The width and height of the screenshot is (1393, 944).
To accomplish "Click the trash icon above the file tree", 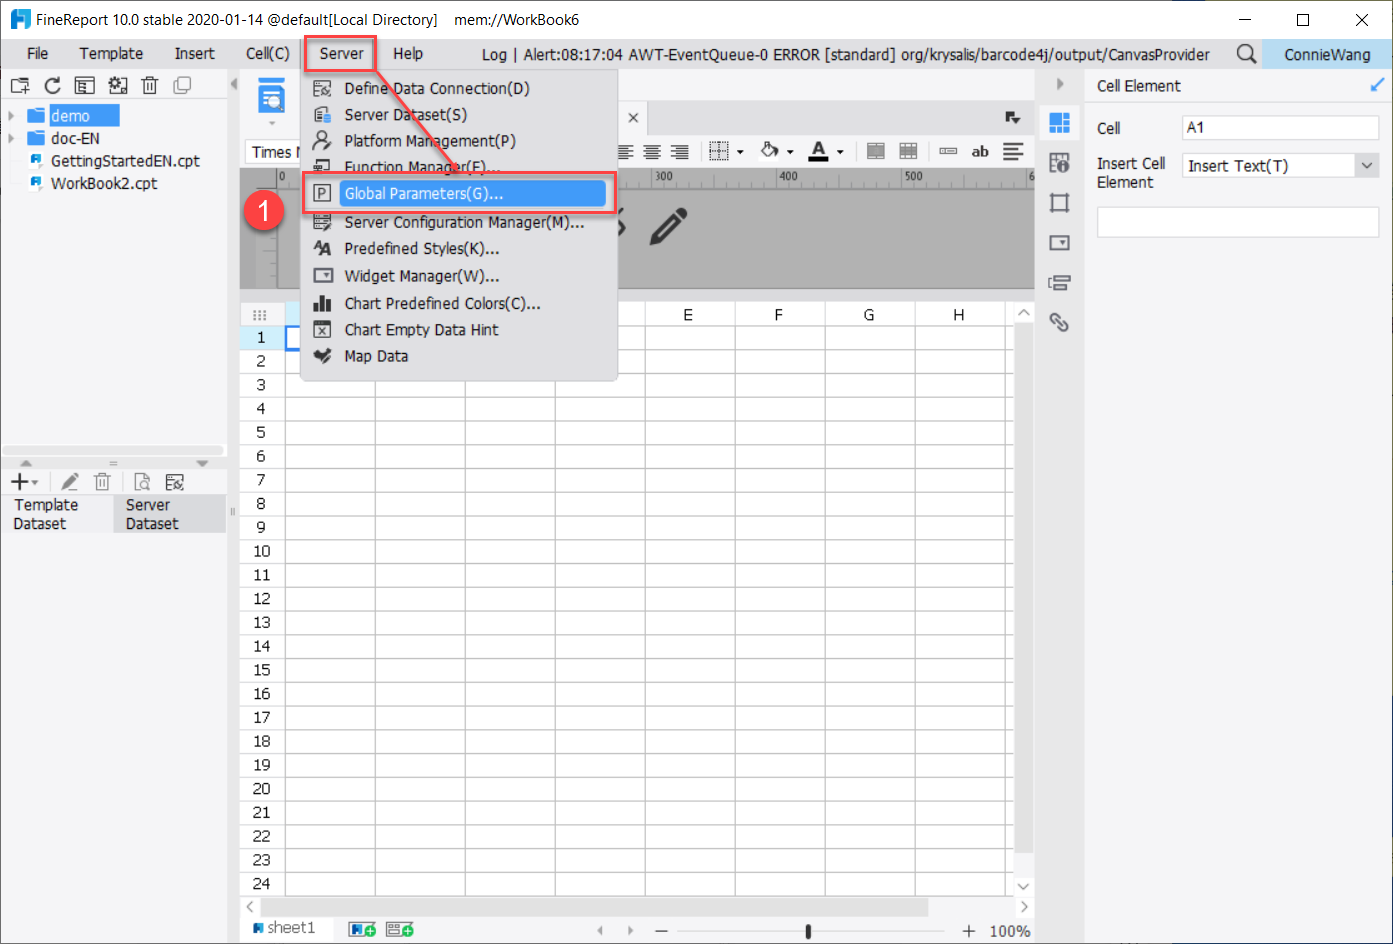I will [150, 86].
